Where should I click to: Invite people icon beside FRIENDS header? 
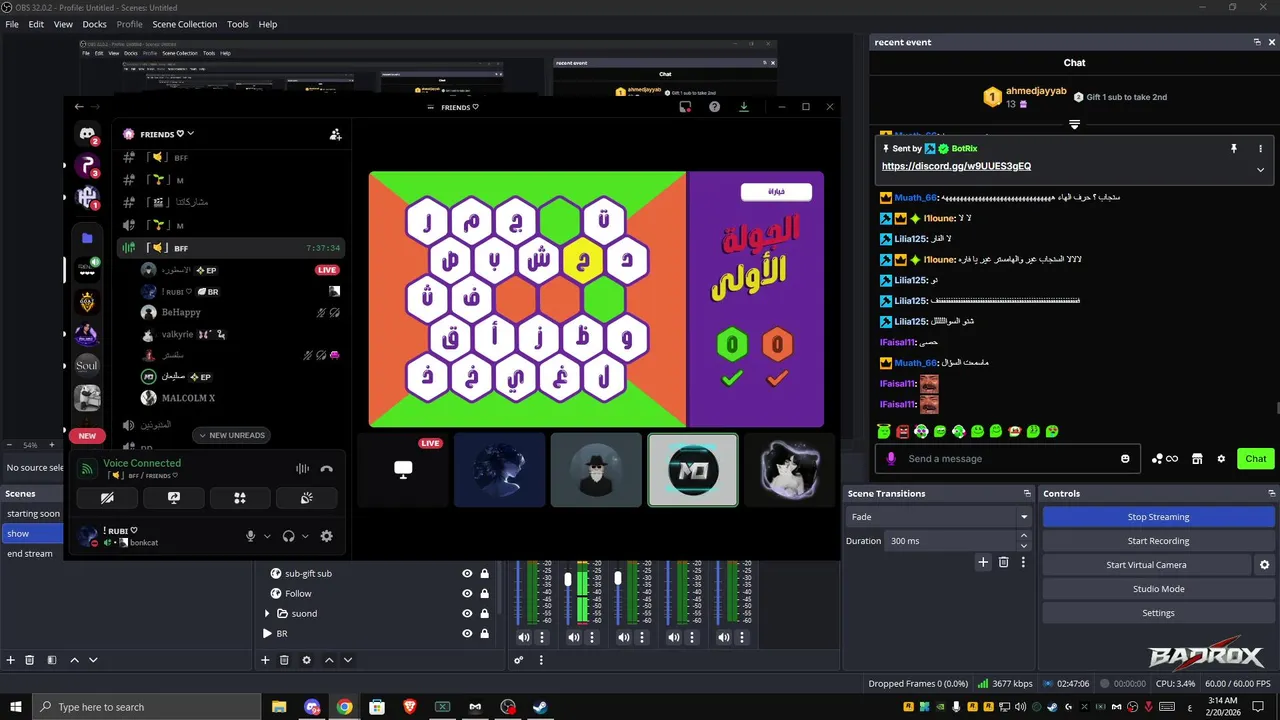coord(335,134)
